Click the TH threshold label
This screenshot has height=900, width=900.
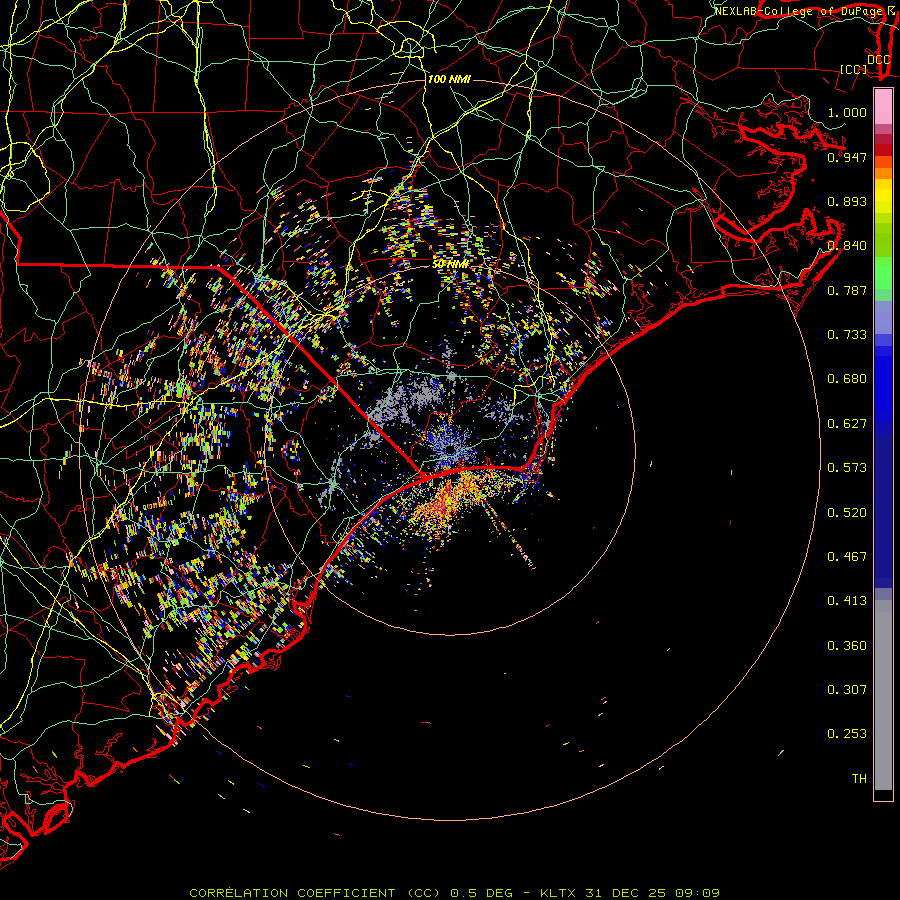859,779
